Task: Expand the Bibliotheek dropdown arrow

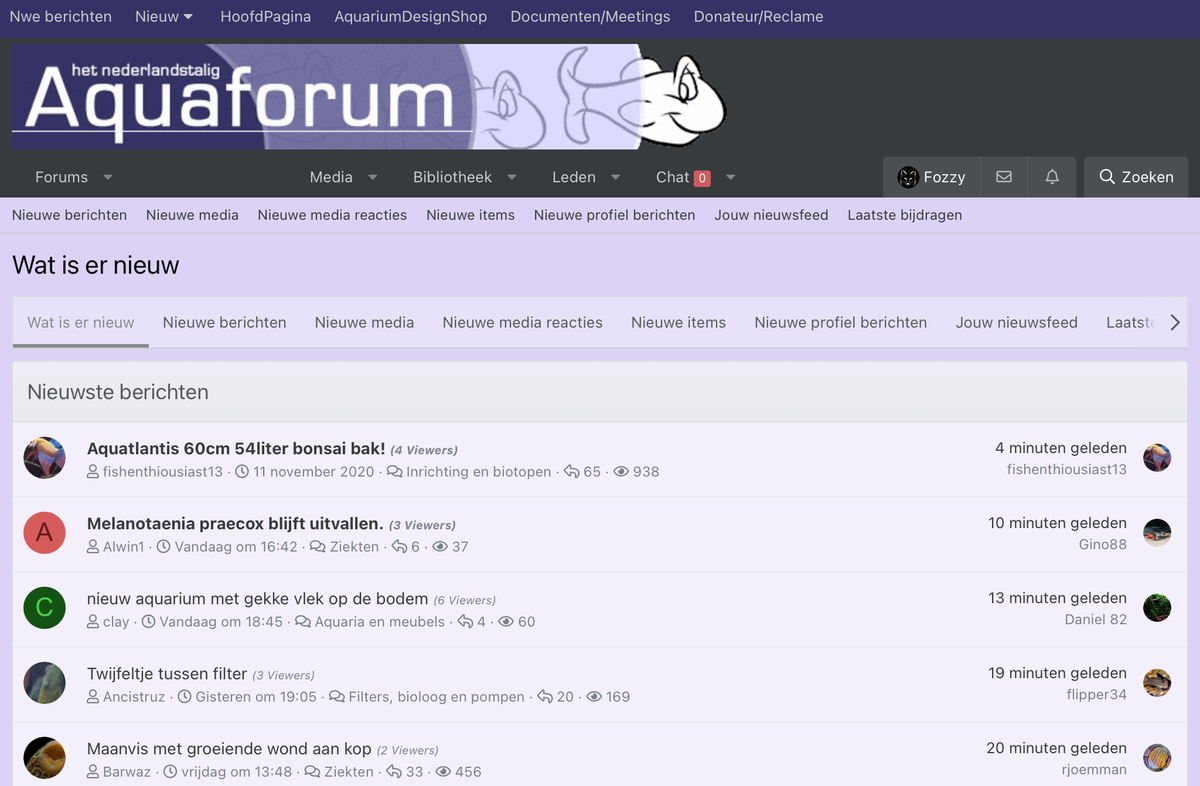Action: tap(512, 178)
